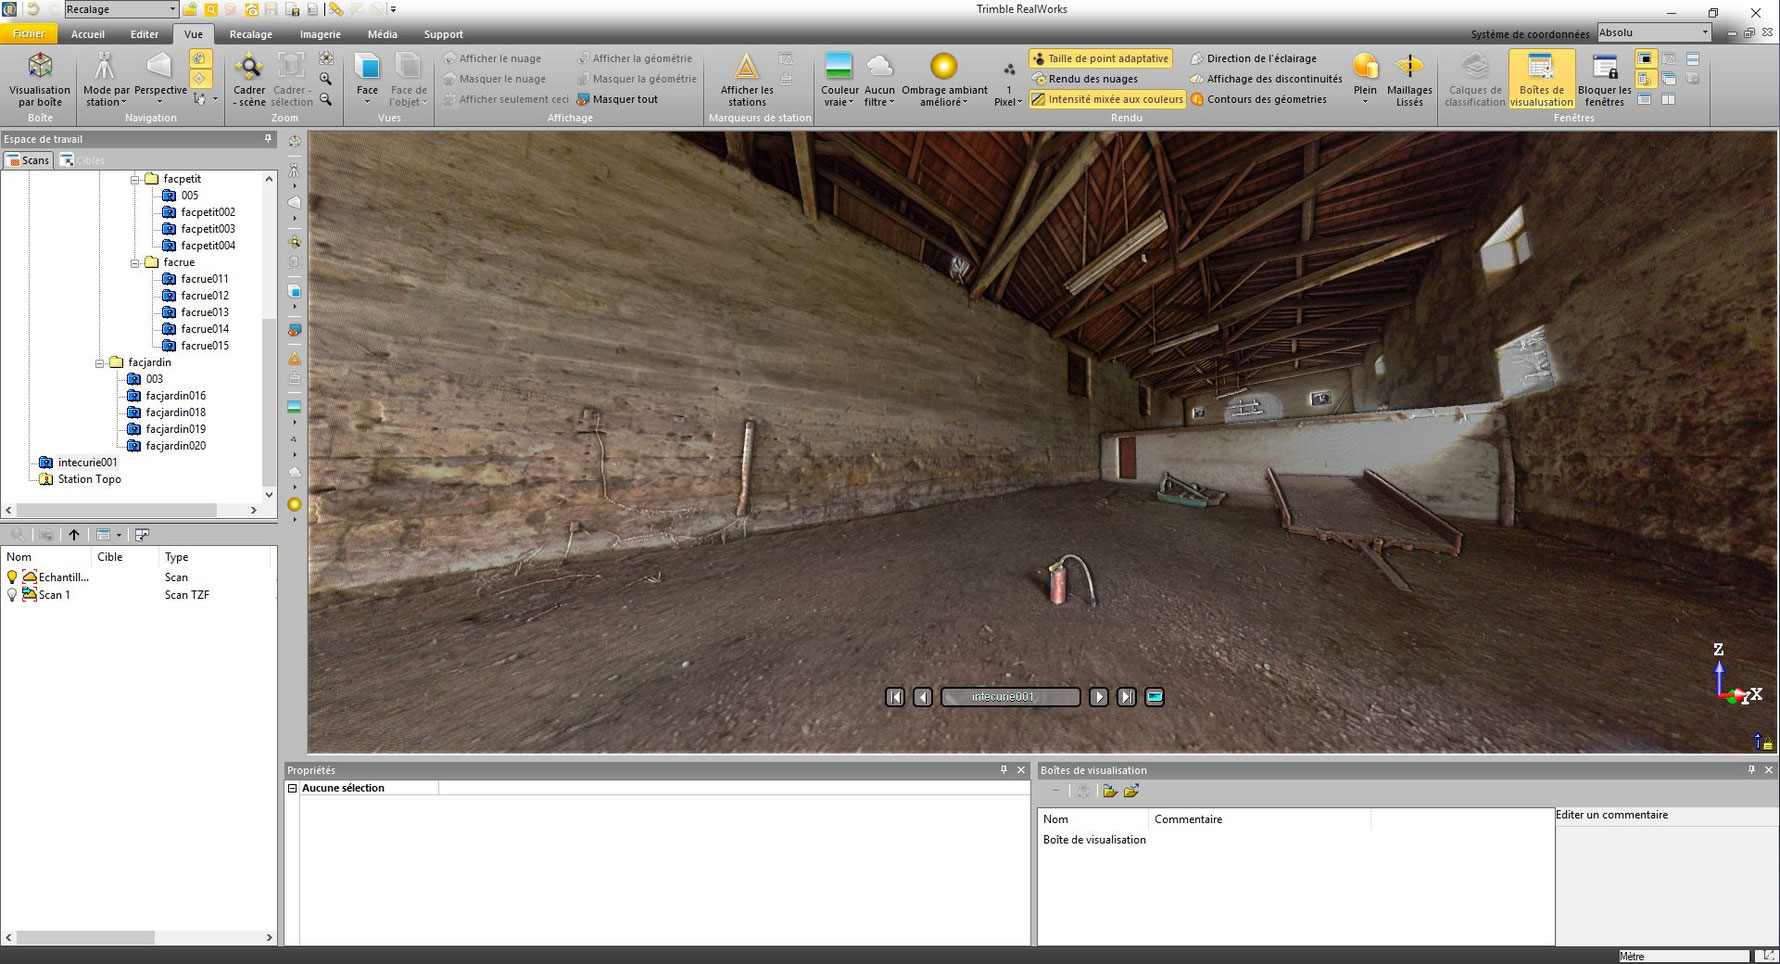This screenshot has width=1780, height=964.
Task: Open the Fichier menu tab
Action: tap(28, 34)
